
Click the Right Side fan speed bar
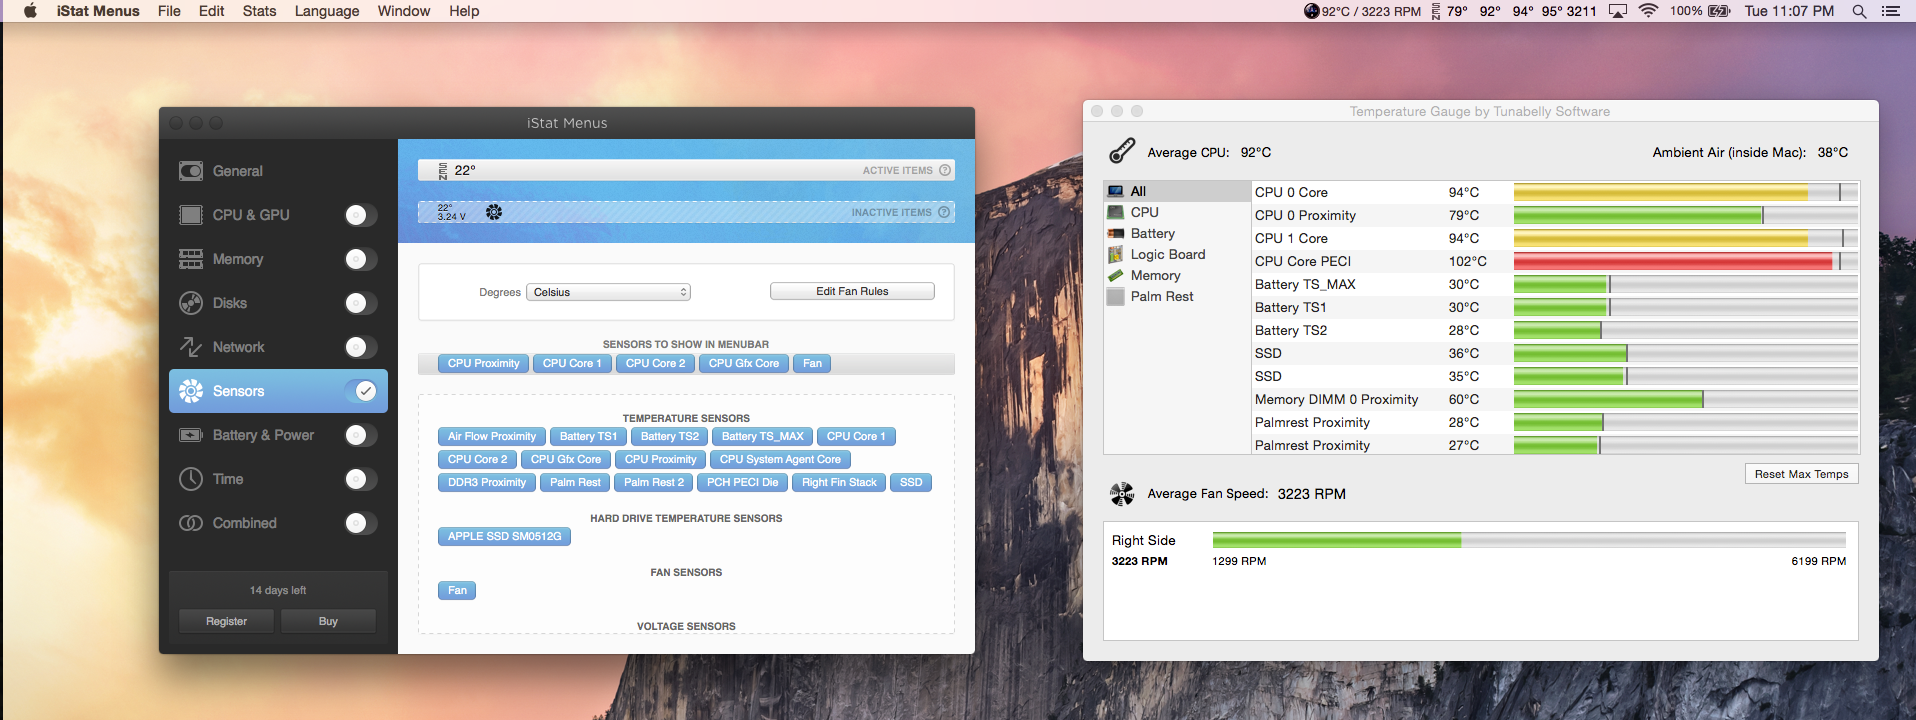[1529, 540]
